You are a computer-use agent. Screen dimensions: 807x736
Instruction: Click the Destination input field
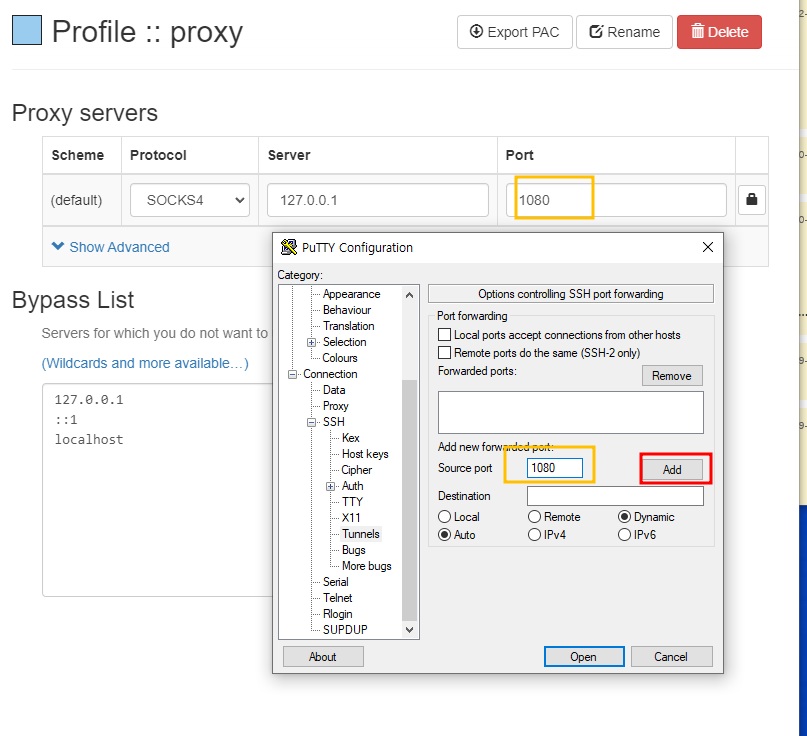click(x=615, y=496)
